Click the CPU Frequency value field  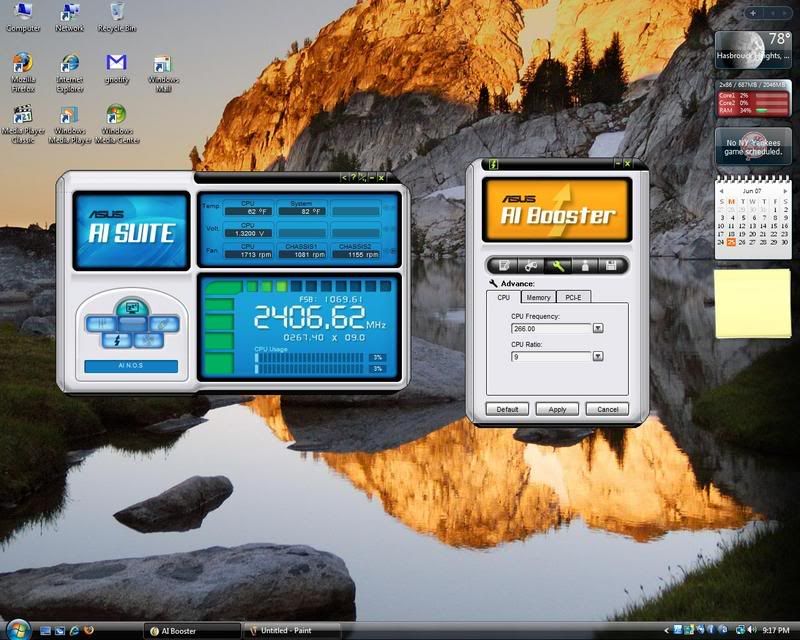552,328
